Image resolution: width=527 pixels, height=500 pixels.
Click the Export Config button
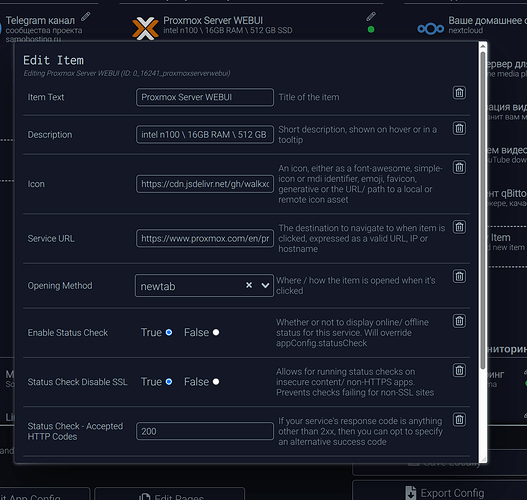click(x=444, y=493)
